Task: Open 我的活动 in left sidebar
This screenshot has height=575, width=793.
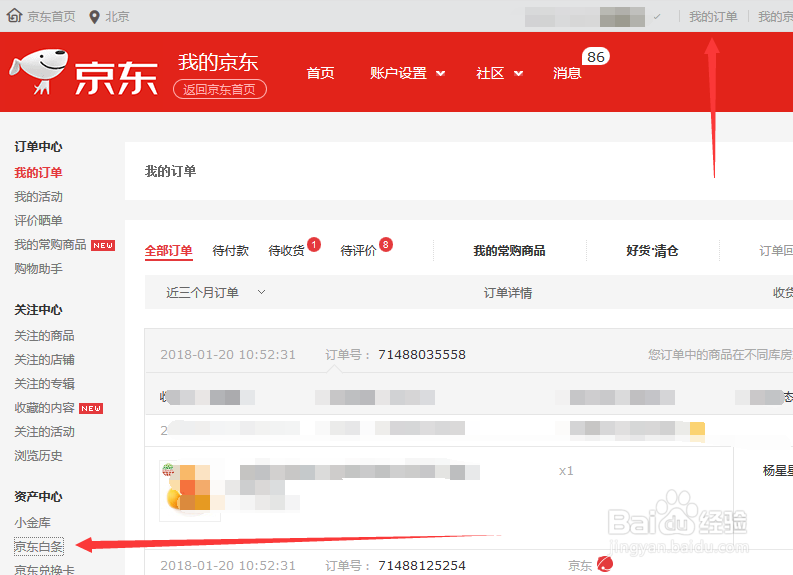Action: coord(38,197)
